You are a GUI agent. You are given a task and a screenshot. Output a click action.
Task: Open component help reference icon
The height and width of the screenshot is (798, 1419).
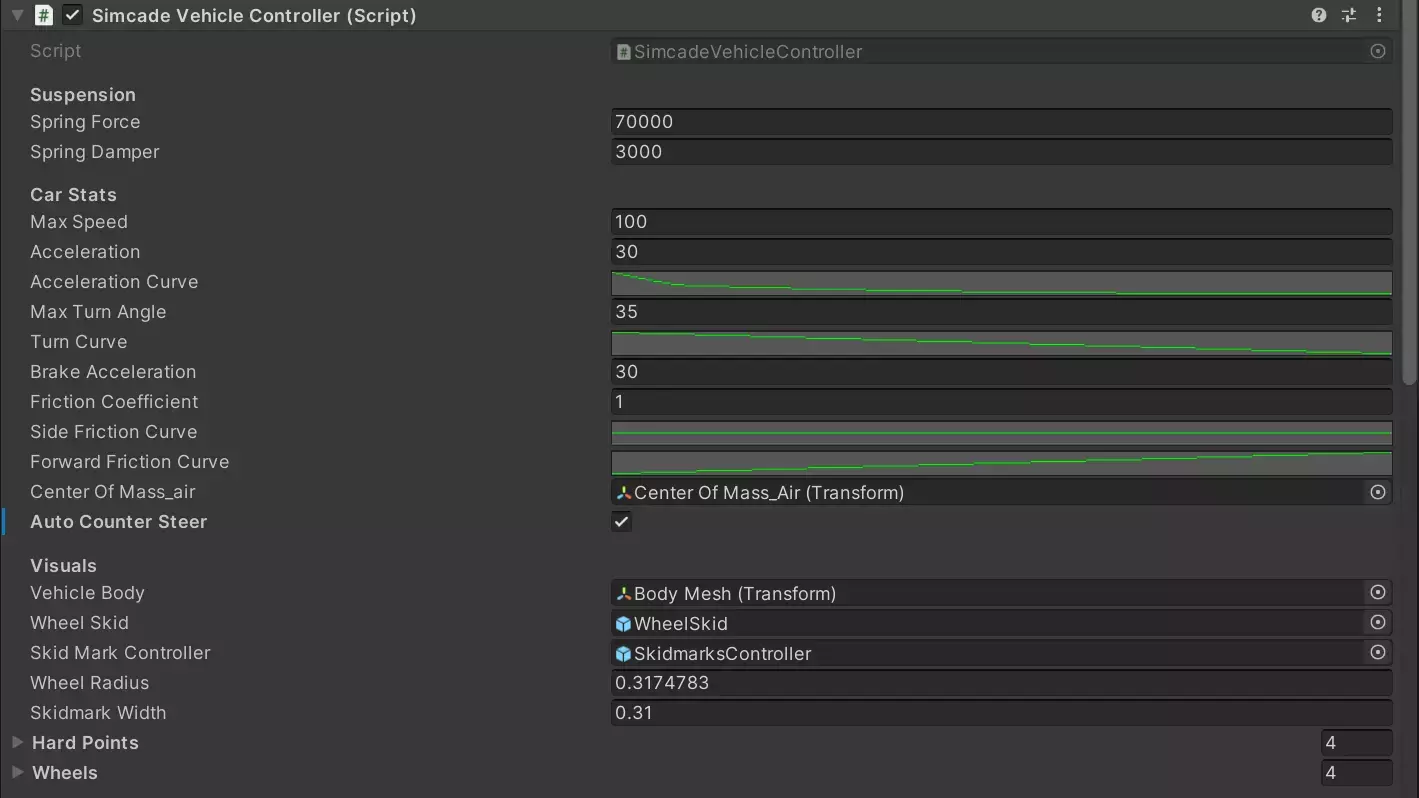click(1318, 15)
